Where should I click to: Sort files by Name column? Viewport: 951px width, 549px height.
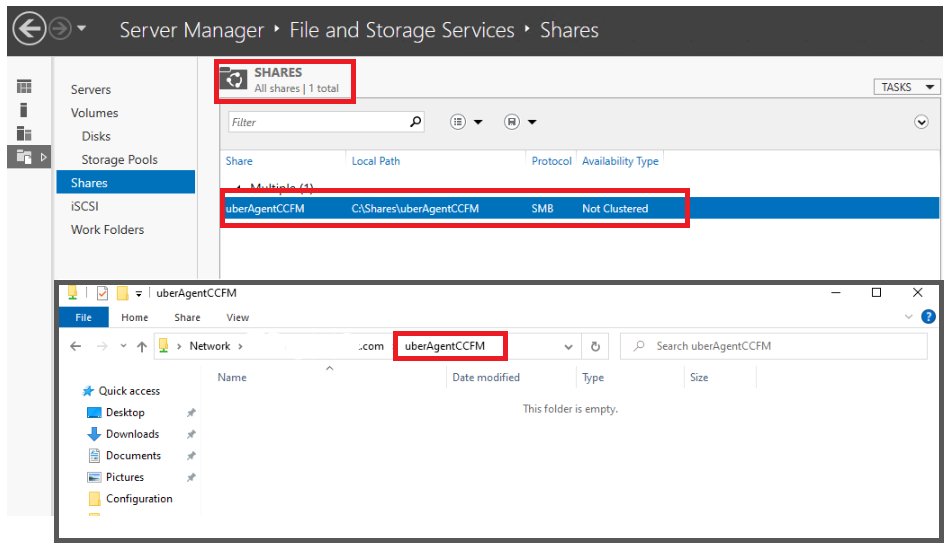coord(232,377)
